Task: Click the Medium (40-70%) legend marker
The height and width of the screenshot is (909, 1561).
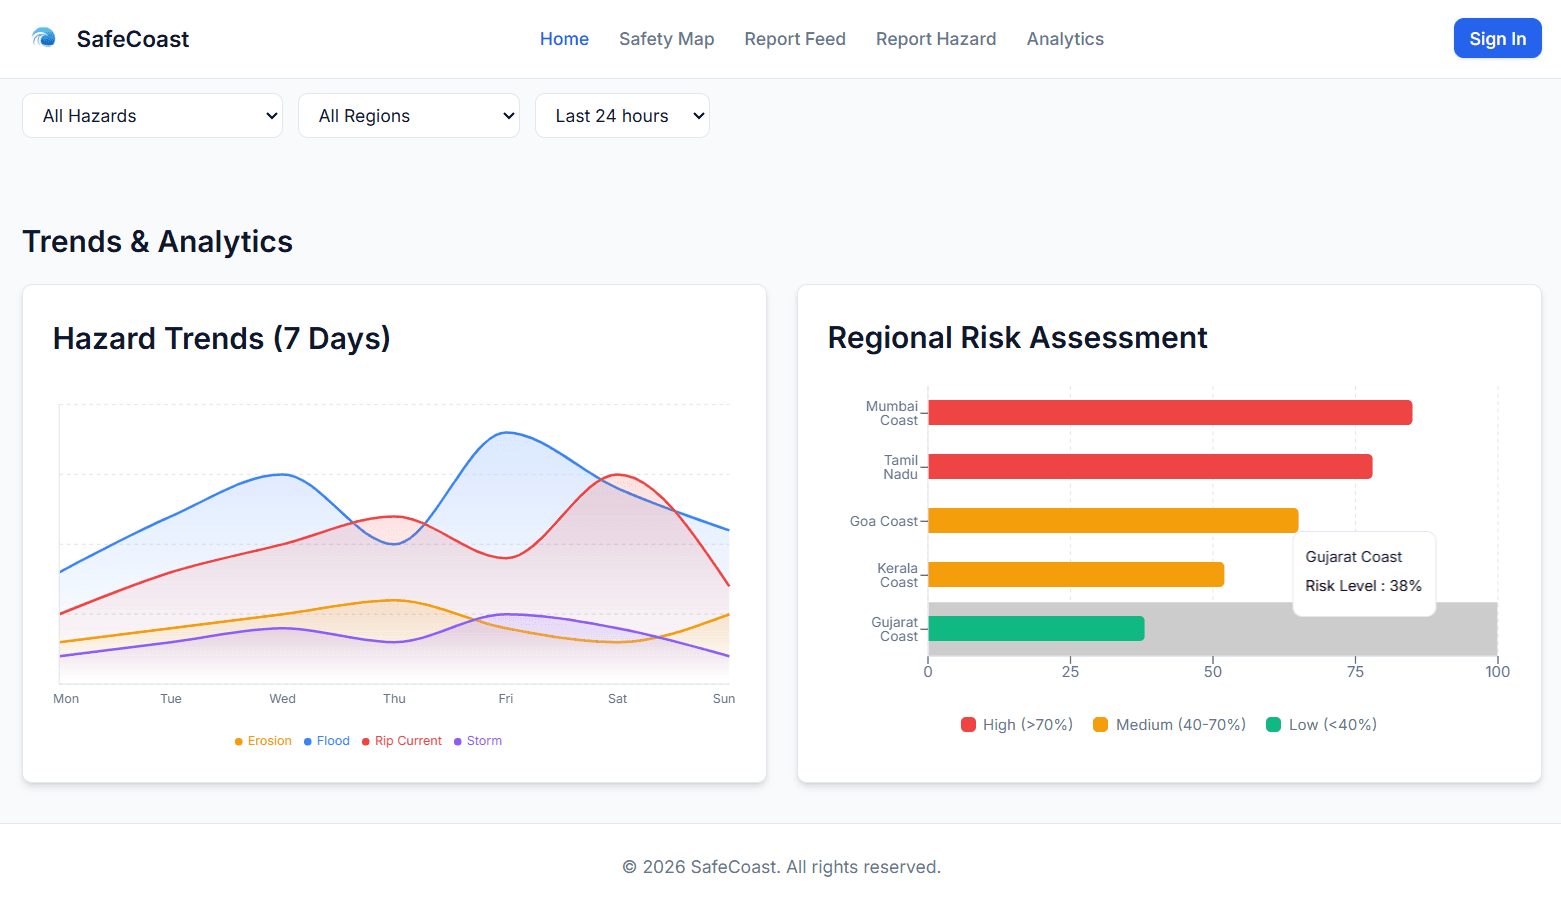Action: [x=1099, y=724]
